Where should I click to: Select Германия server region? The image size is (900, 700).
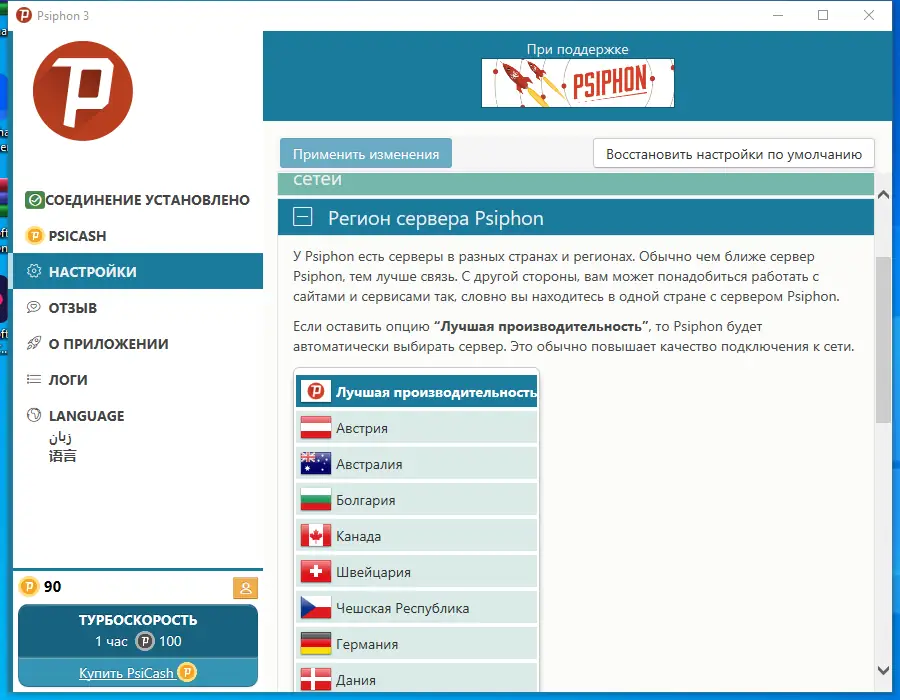pyautogui.click(x=417, y=644)
